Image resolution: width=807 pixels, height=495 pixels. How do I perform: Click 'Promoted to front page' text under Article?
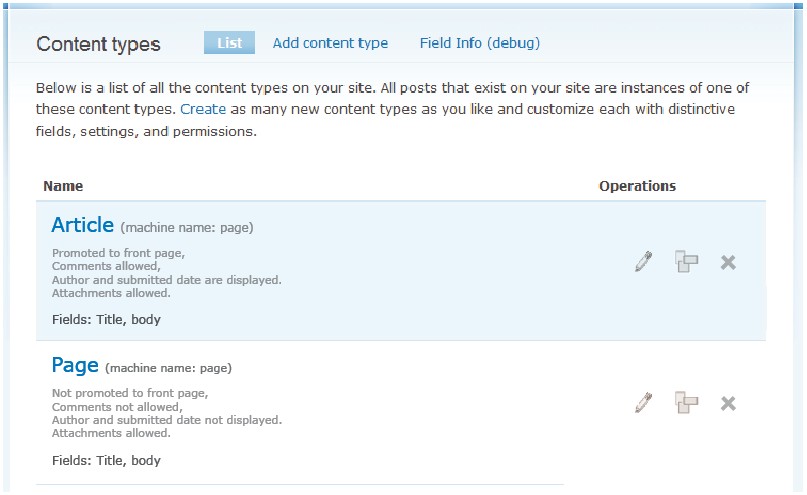[x=118, y=253]
